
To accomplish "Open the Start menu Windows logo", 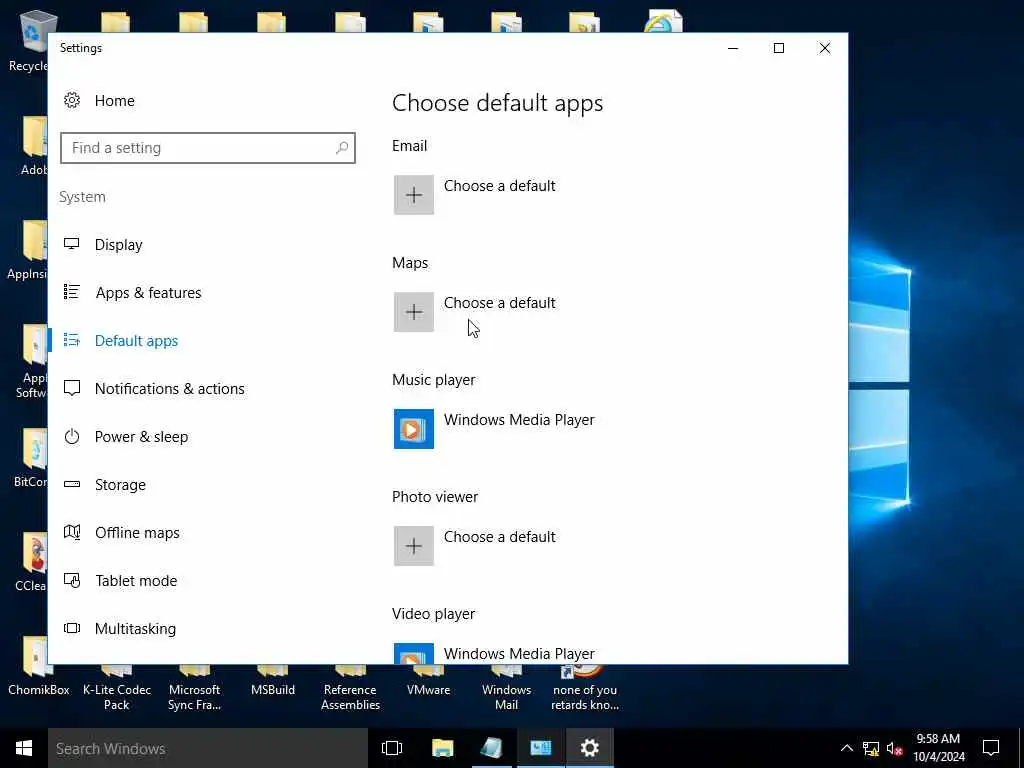I will tap(24, 748).
